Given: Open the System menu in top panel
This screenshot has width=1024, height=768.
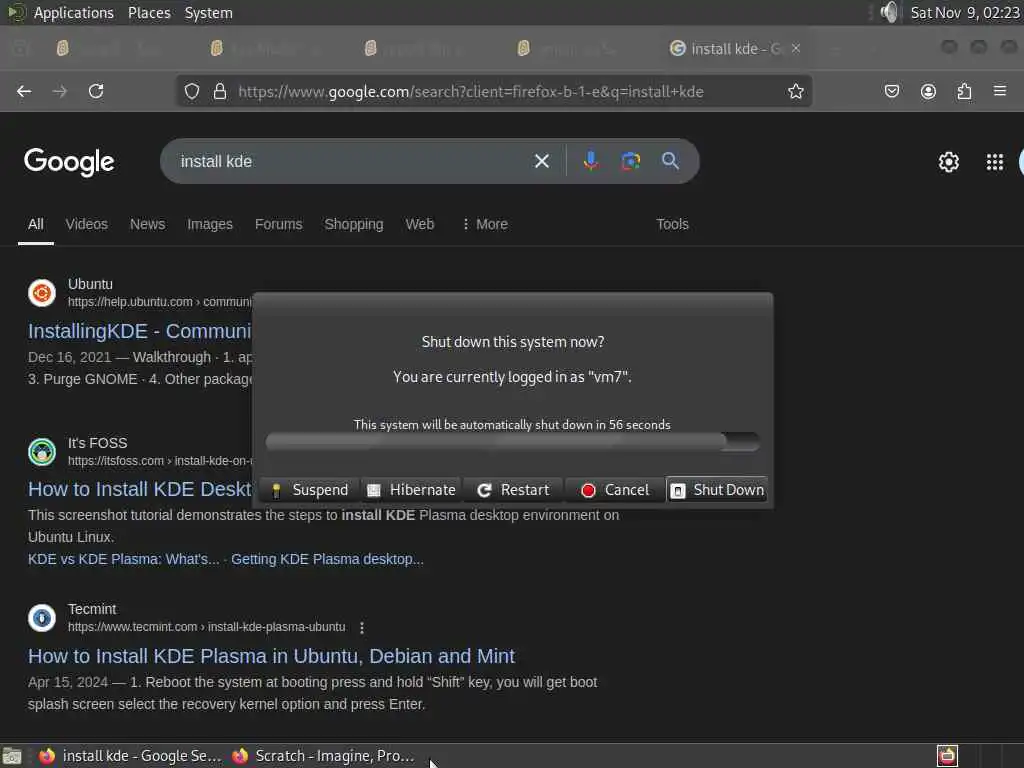Looking at the screenshot, I should 208,12.
